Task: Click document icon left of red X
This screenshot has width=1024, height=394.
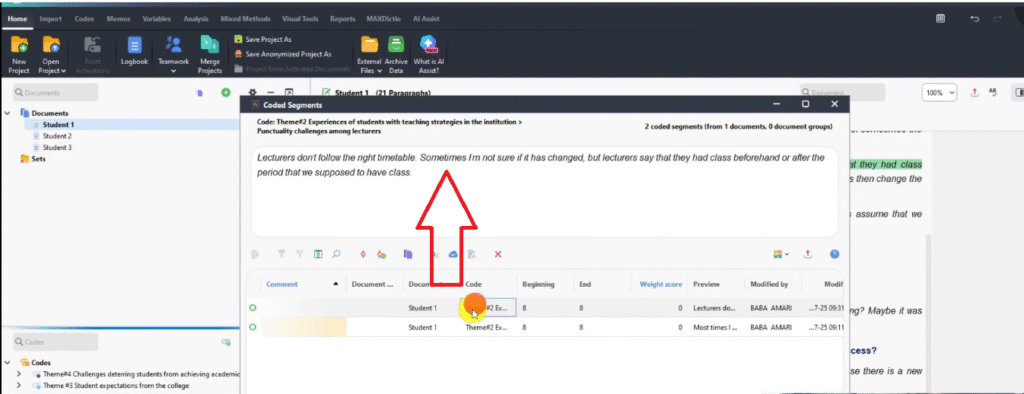Action: [472, 254]
